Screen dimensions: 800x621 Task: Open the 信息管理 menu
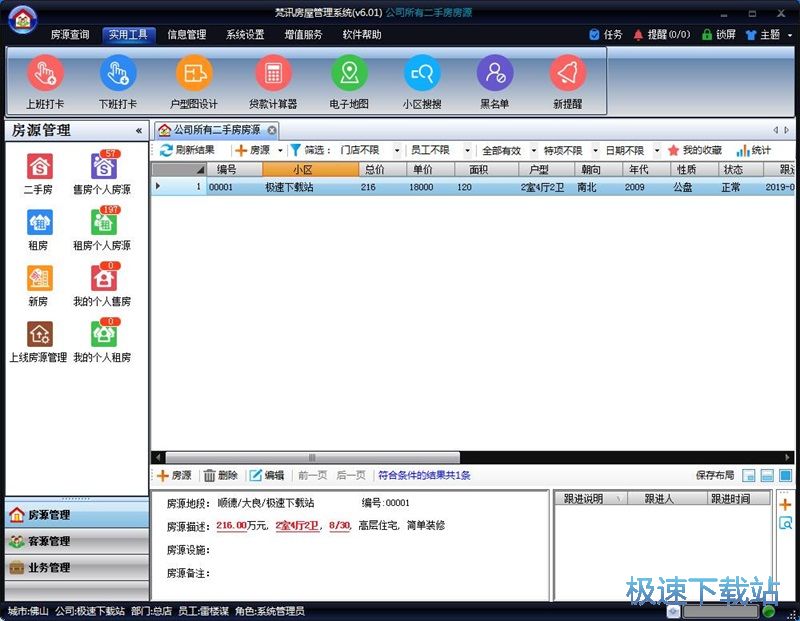pyautogui.click(x=187, y=34)
